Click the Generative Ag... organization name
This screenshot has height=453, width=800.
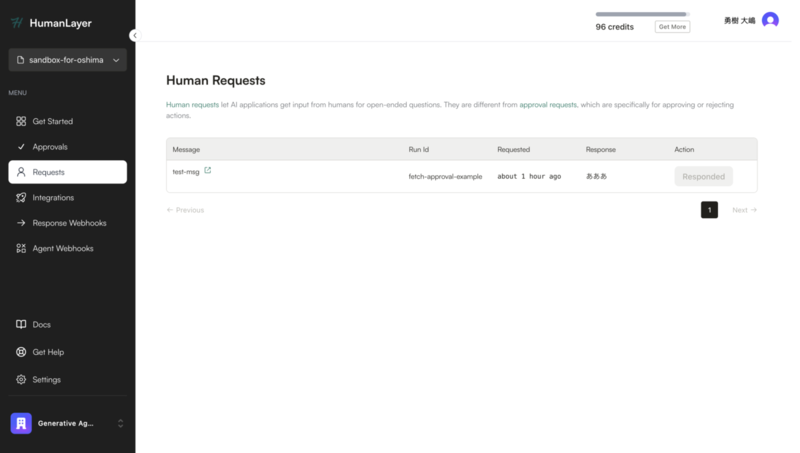65,423
